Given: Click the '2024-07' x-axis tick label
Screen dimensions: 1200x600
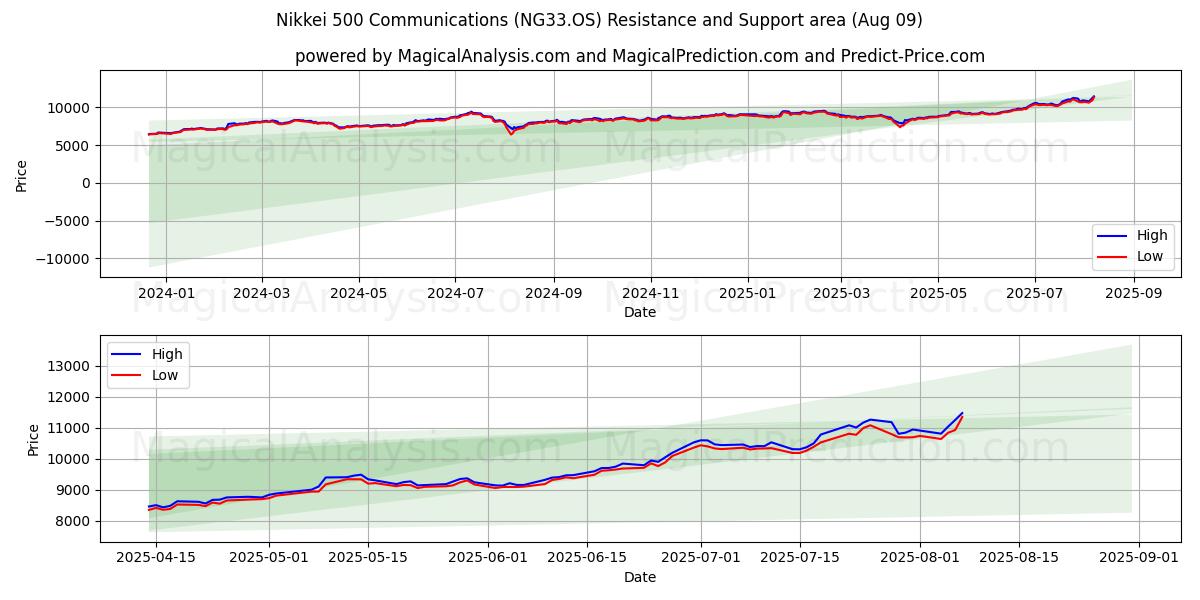Looking at the screenshot, I should [x=455, y=294].
